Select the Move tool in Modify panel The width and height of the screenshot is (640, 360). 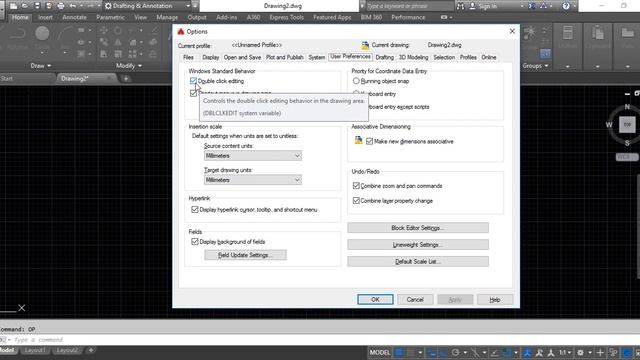tap(104, 30)
